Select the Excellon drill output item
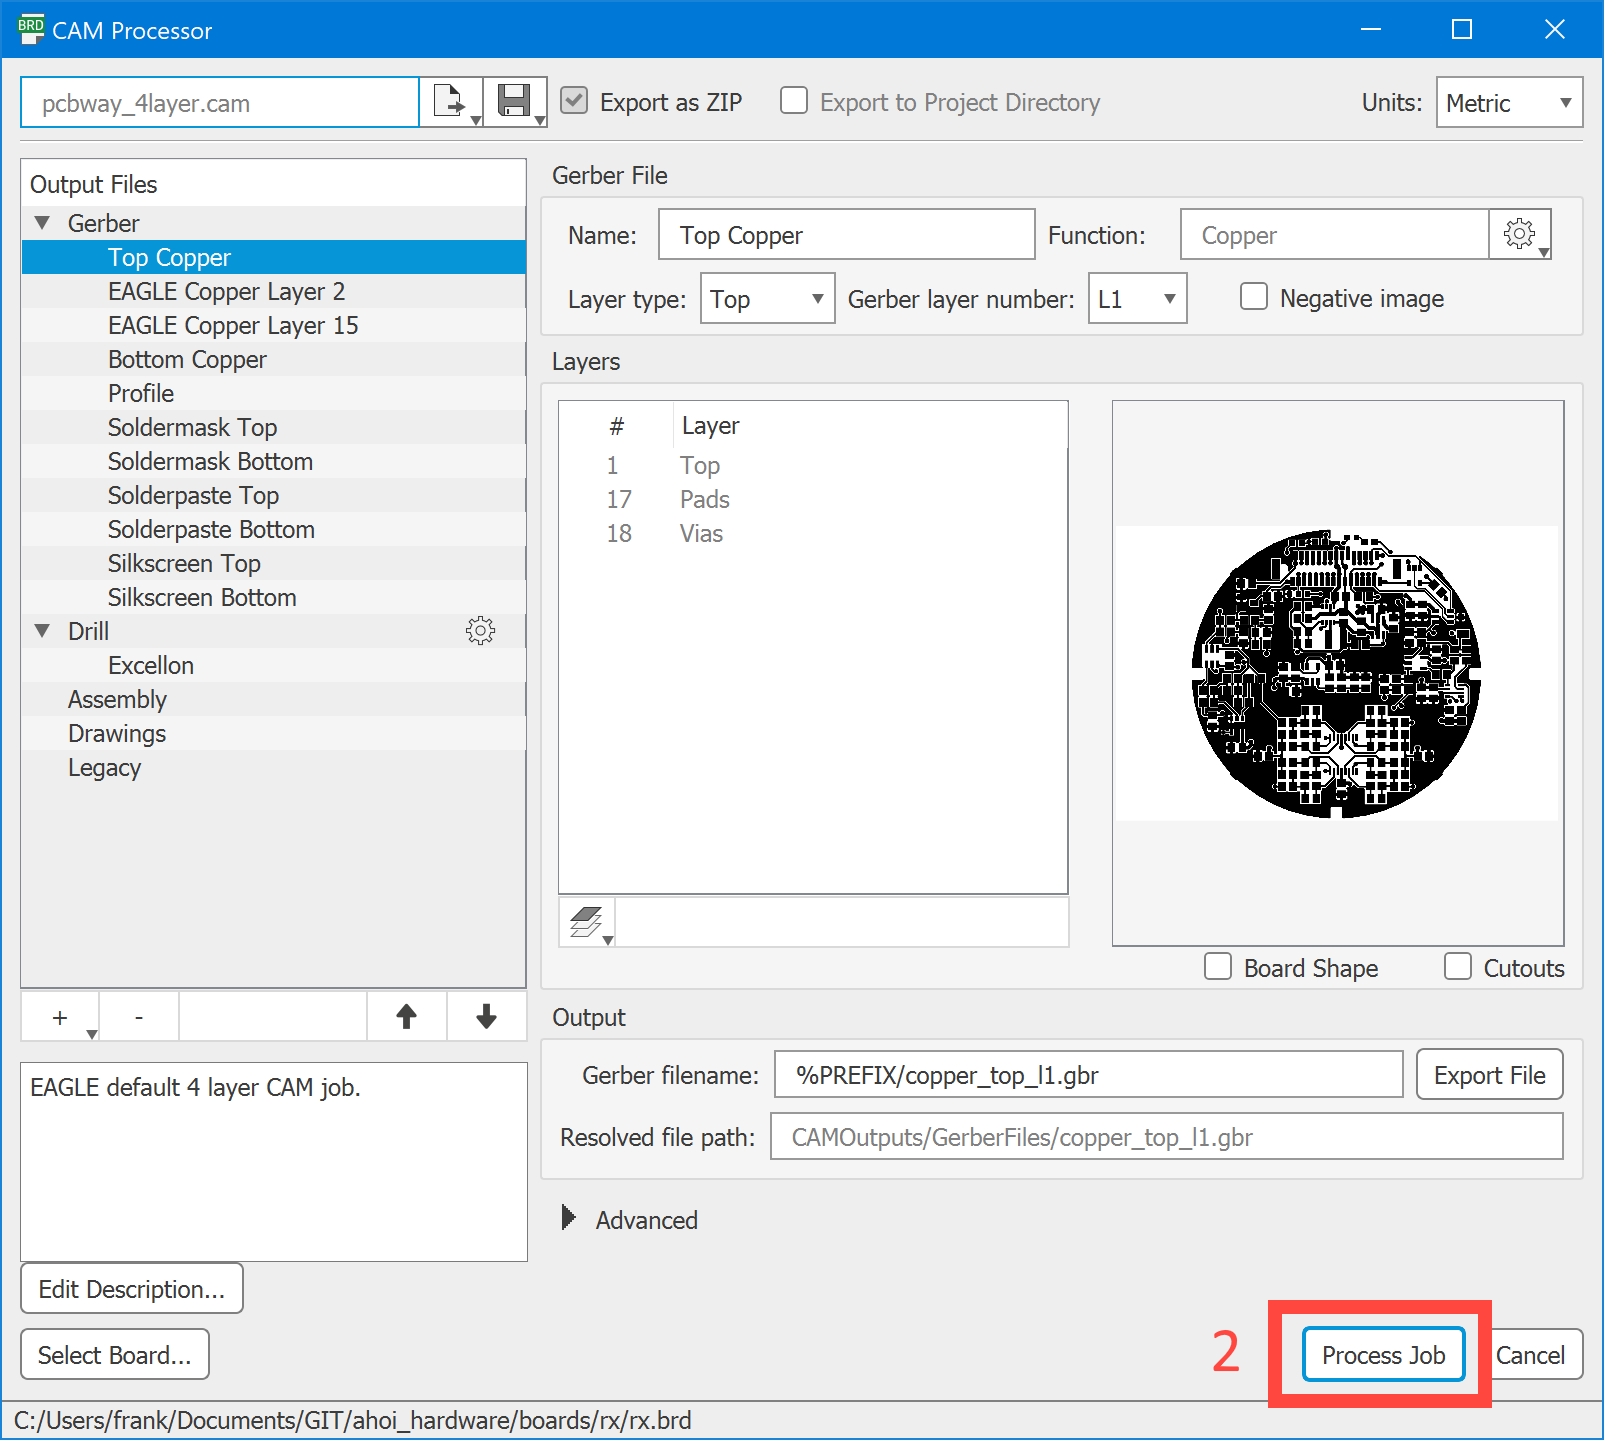 (x=151, y=665)
